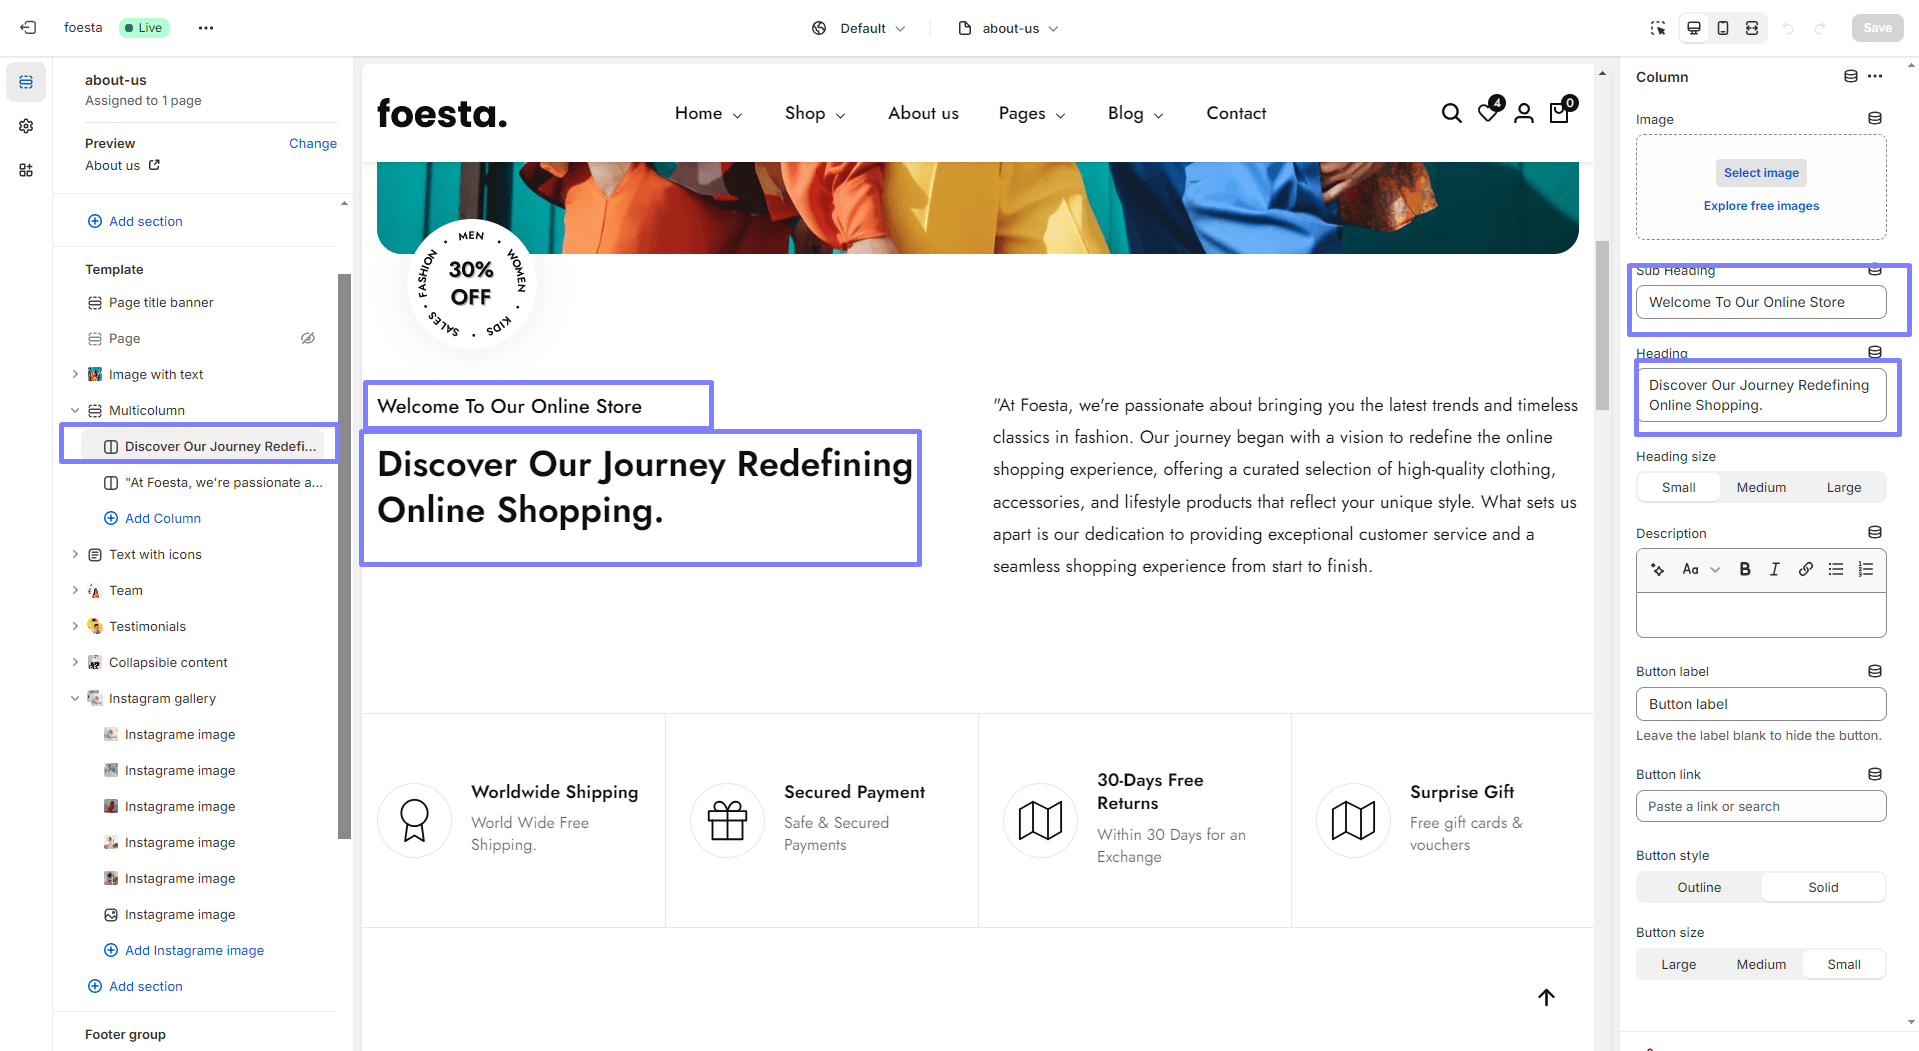Viewport: 1919px width, 1051px height.
Task: Expand the Testimonials section
Action: point(75,626)
